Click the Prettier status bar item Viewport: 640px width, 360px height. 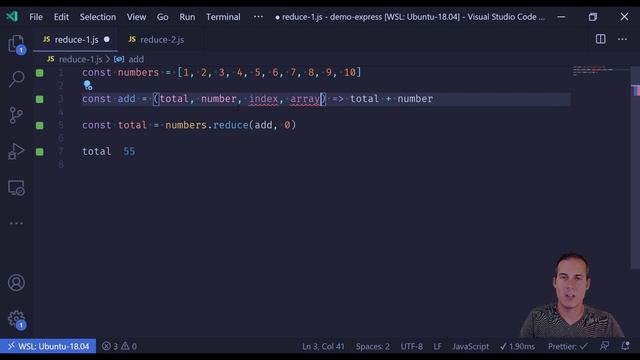pos(567,347)
